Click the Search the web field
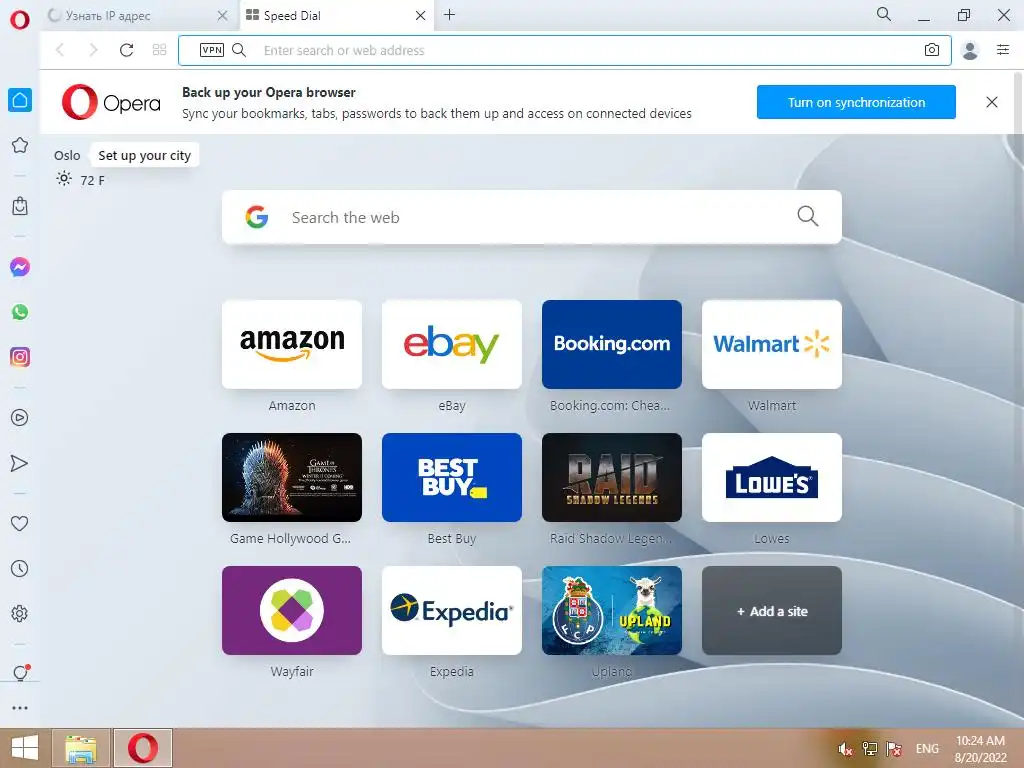Screen dimensions: 1024x768 click(x=532, y=217)
